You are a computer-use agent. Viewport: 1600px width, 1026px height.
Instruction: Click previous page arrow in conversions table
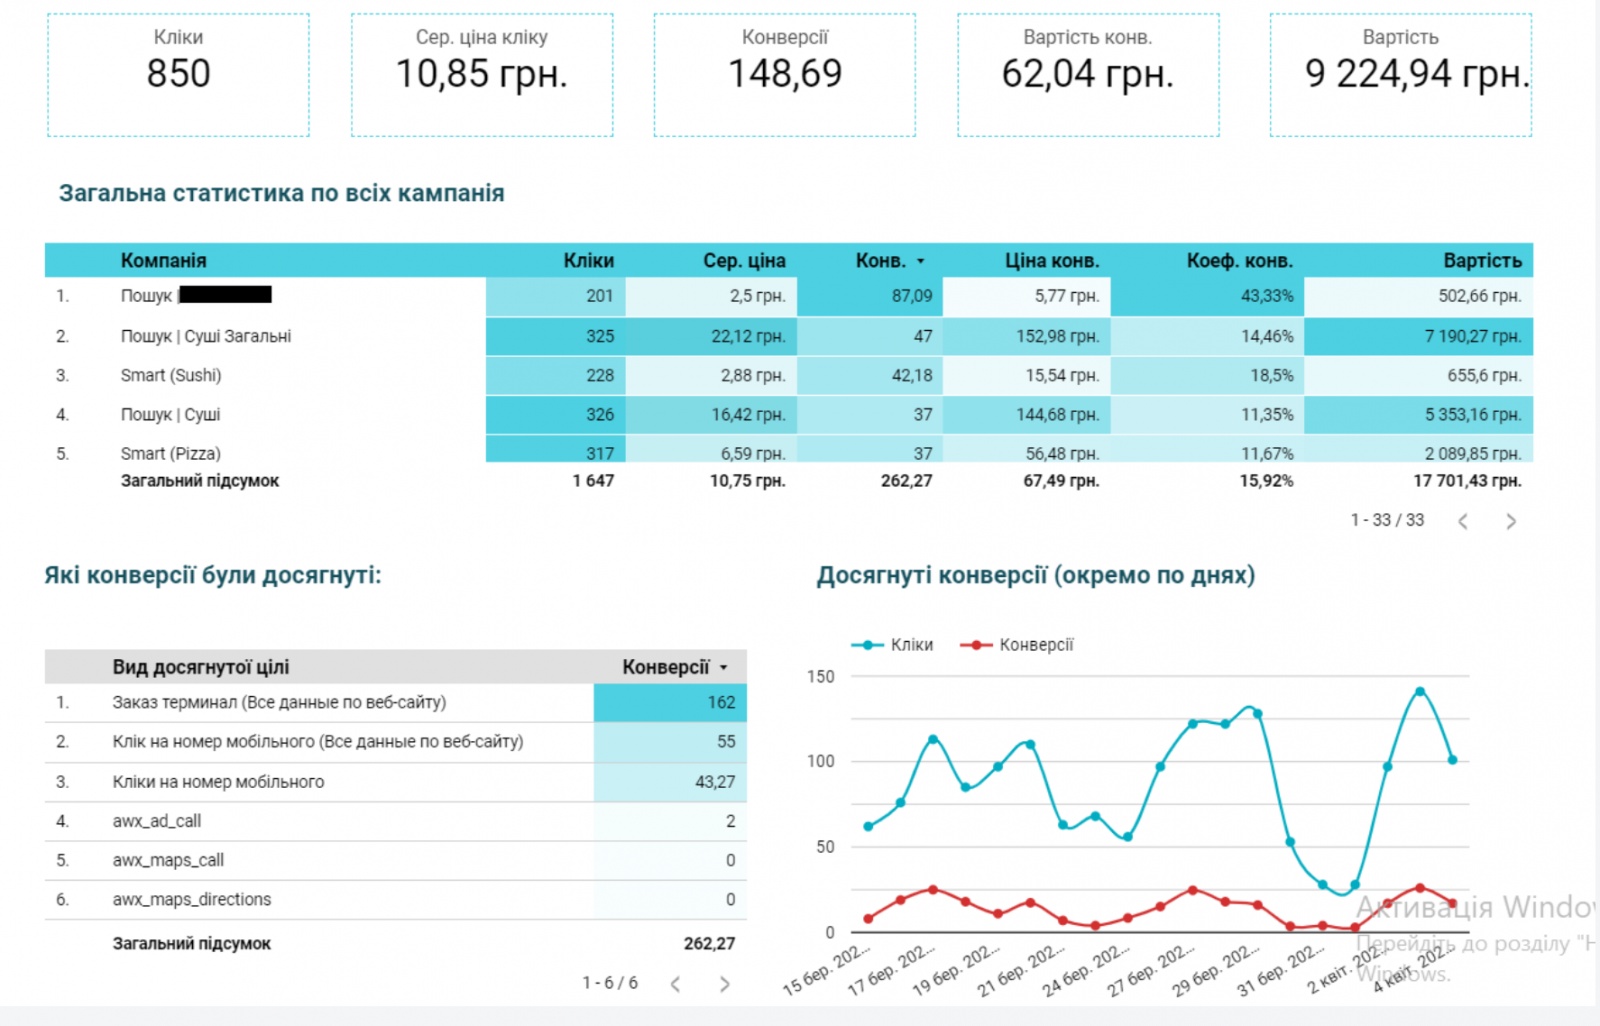pos(676,984)
